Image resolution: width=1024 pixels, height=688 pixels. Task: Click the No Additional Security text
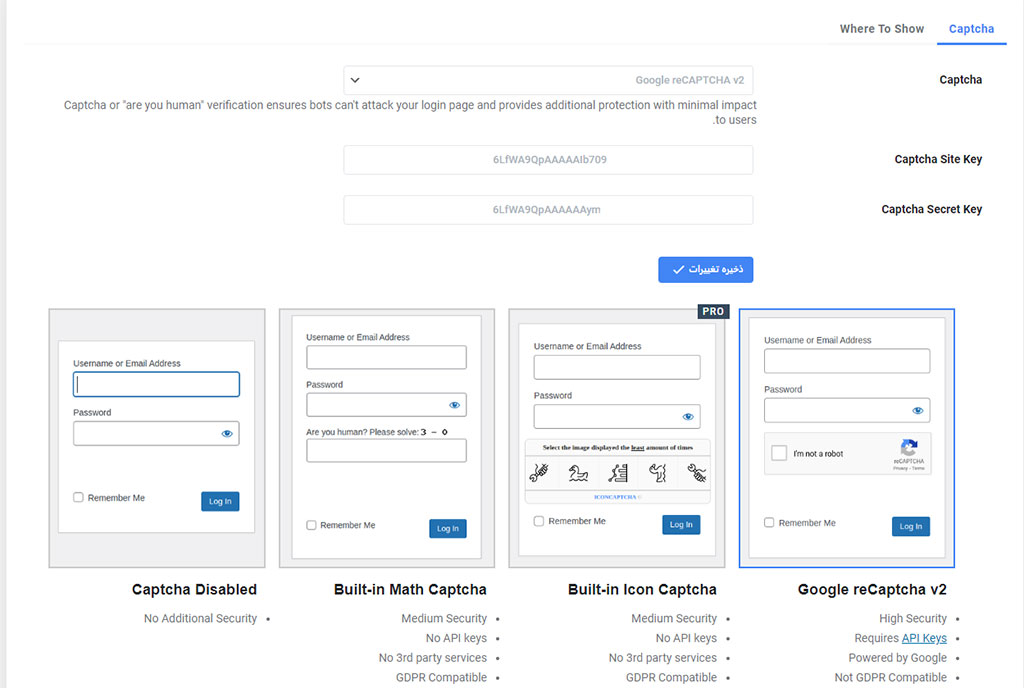pyautogui.click(x=200, y=618)
